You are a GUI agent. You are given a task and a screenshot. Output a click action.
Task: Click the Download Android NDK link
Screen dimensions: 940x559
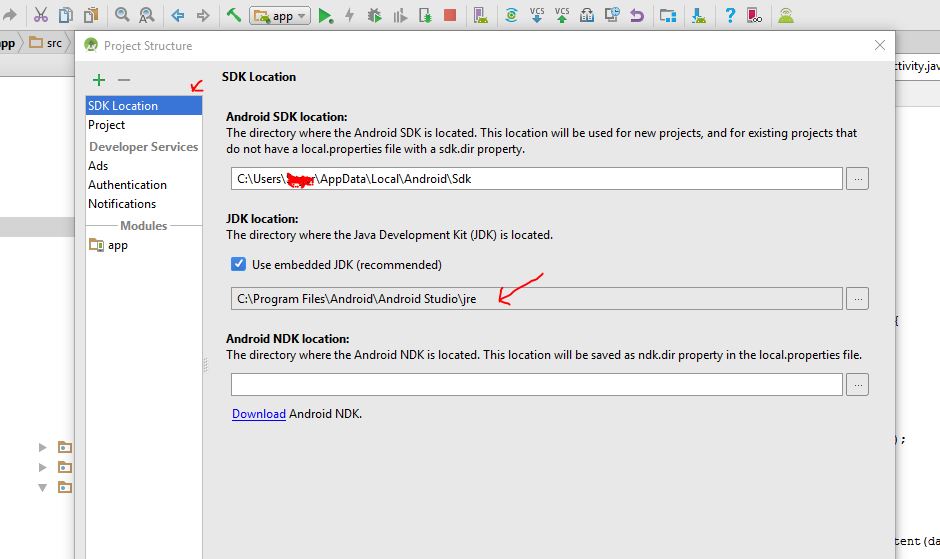[258, 414]
